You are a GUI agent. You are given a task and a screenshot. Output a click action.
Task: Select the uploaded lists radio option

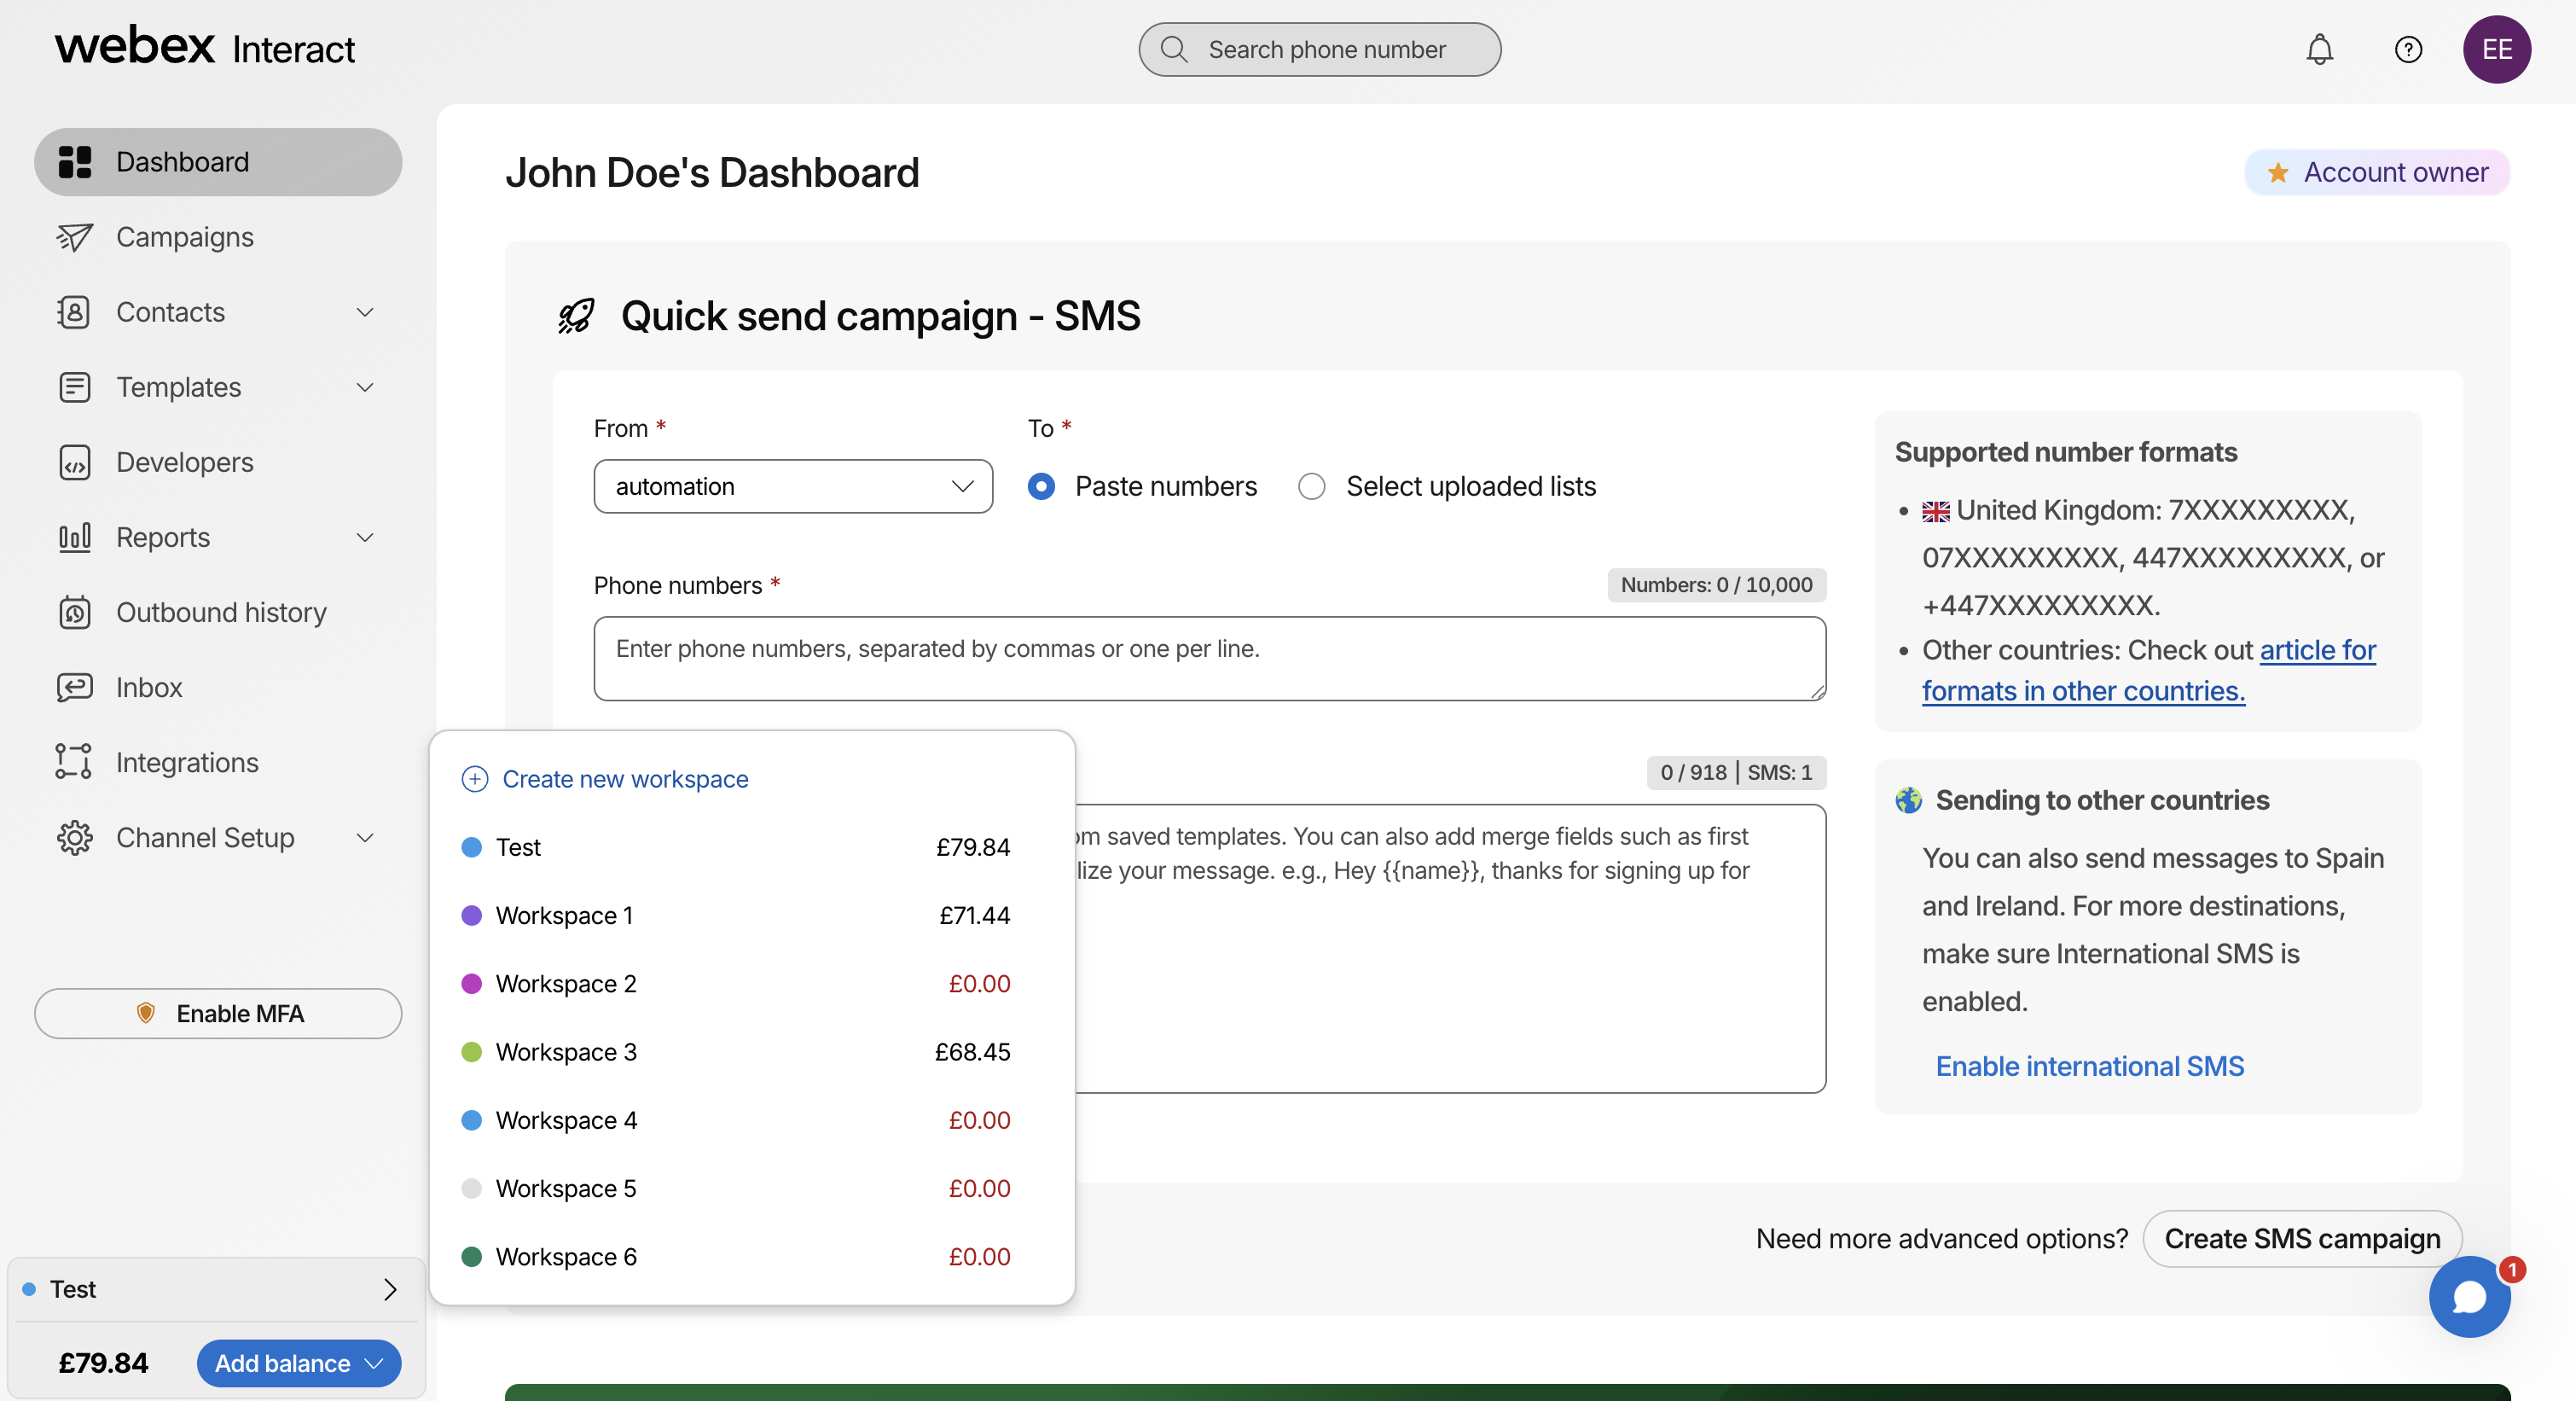point(1311,486)
